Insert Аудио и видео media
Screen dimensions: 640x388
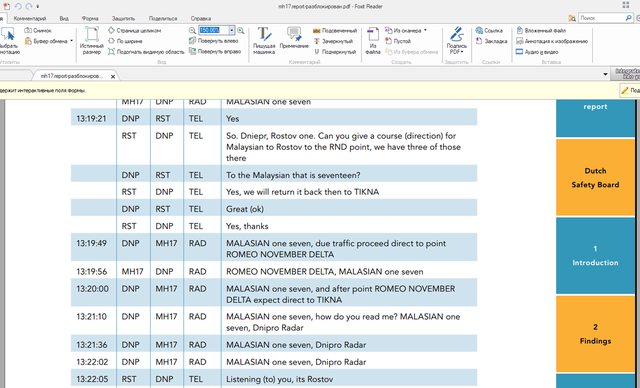[537, 52]
